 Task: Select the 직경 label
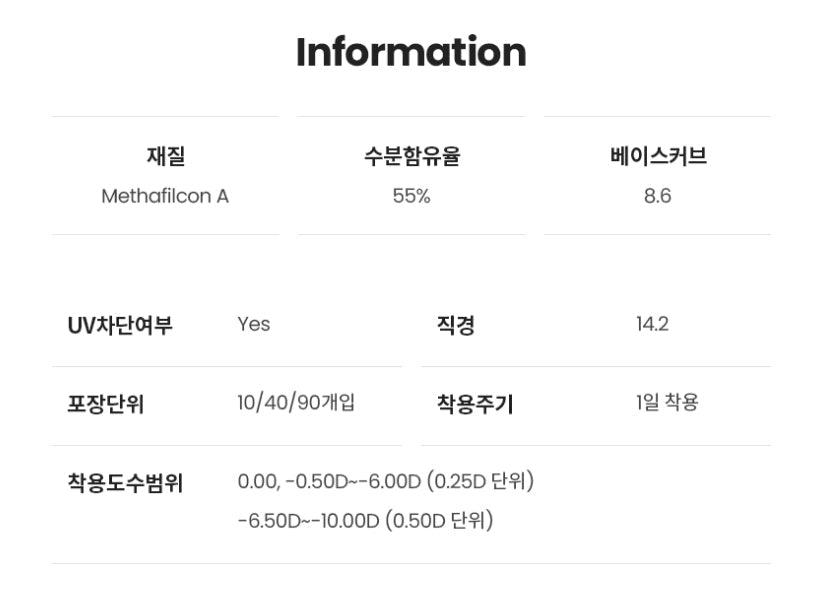click(x=455, y=325)
